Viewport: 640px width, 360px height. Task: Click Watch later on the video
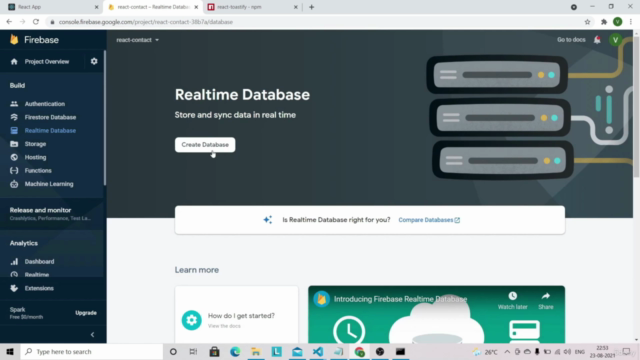pos(513,300)
